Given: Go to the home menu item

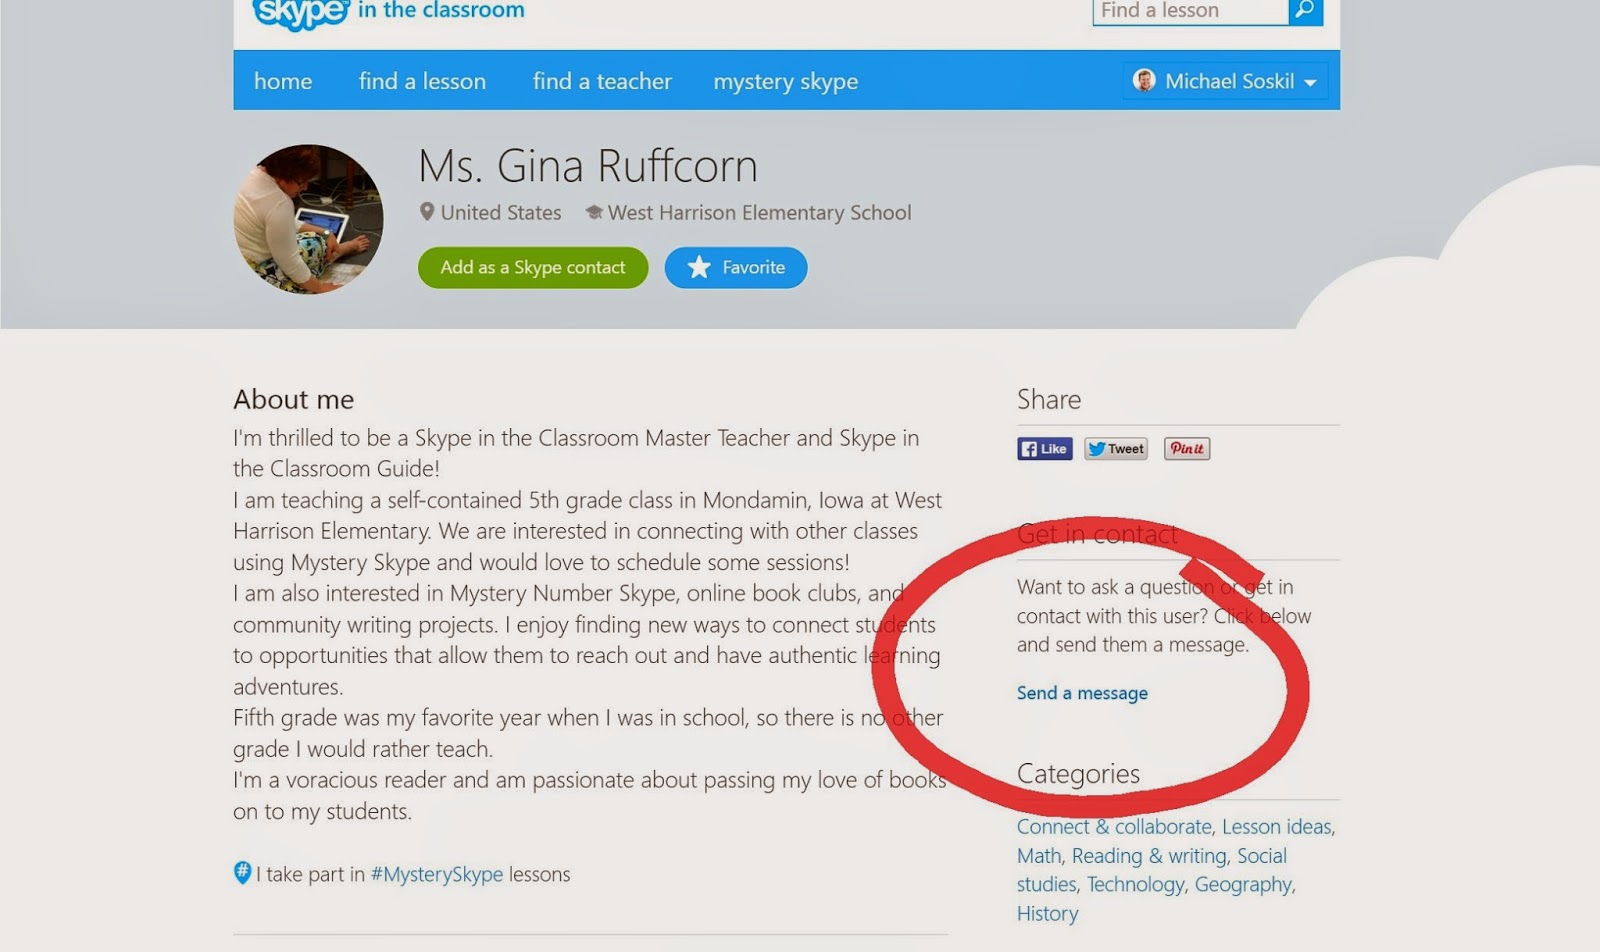Looking at the screenshot, I should point(283,81).
